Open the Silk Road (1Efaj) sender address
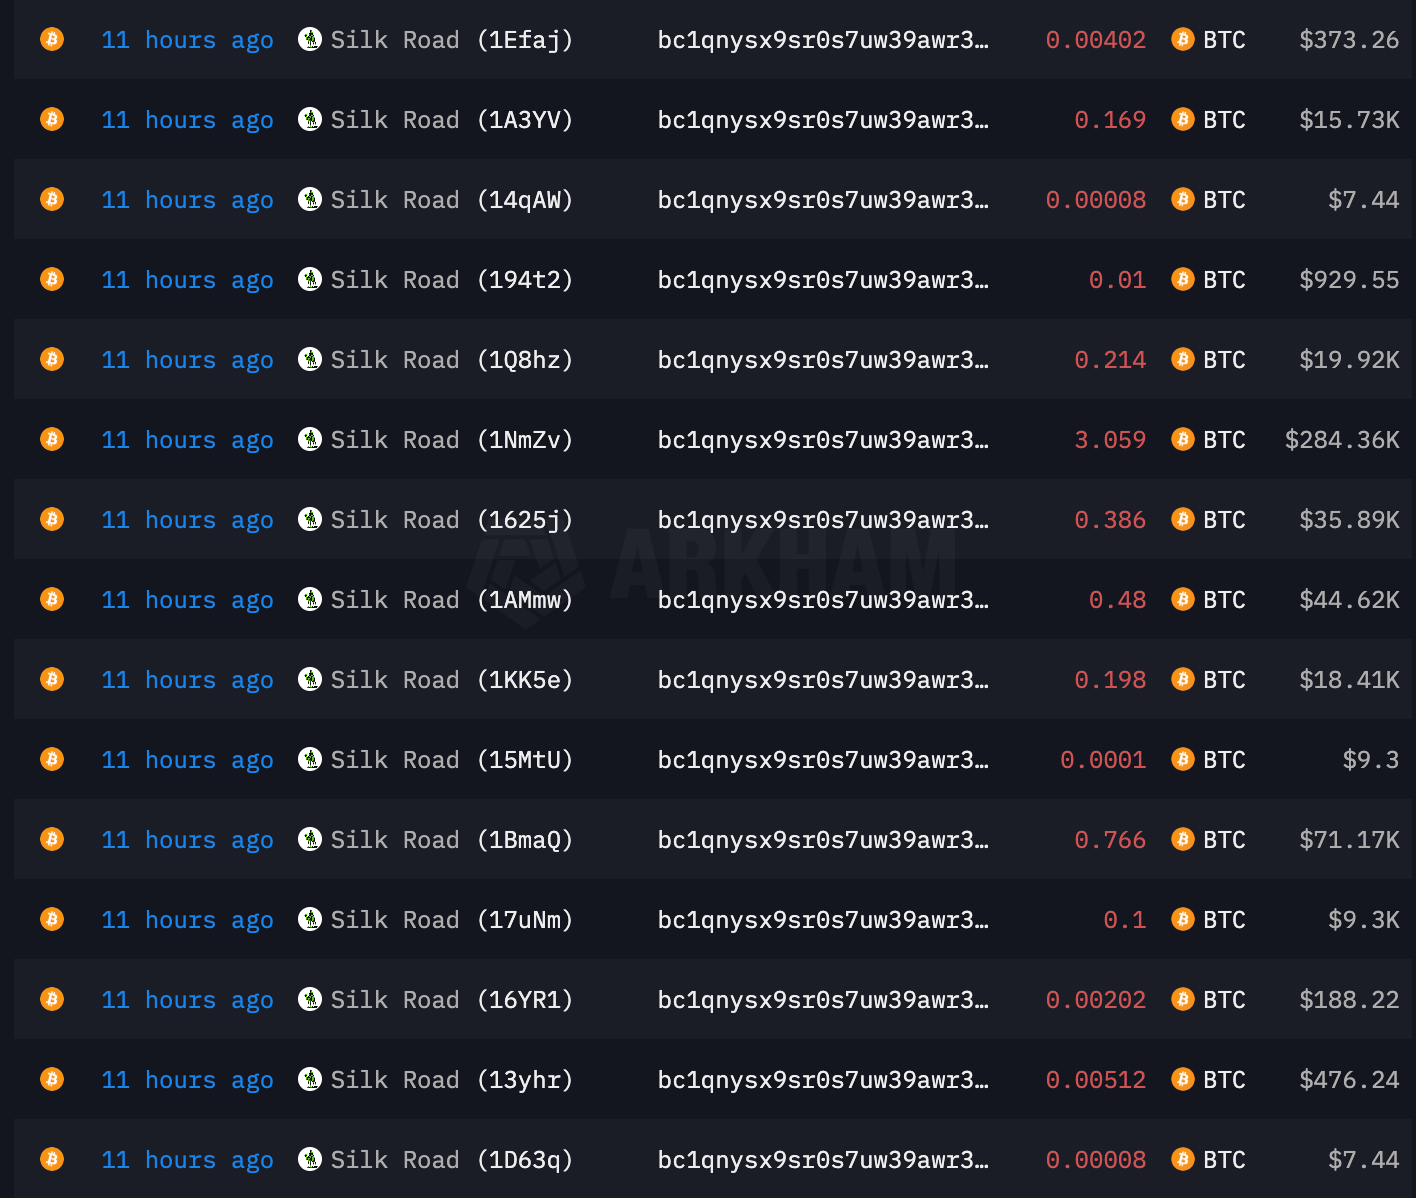Viewport: 1416px width, 1198px height. coord(451,40)
